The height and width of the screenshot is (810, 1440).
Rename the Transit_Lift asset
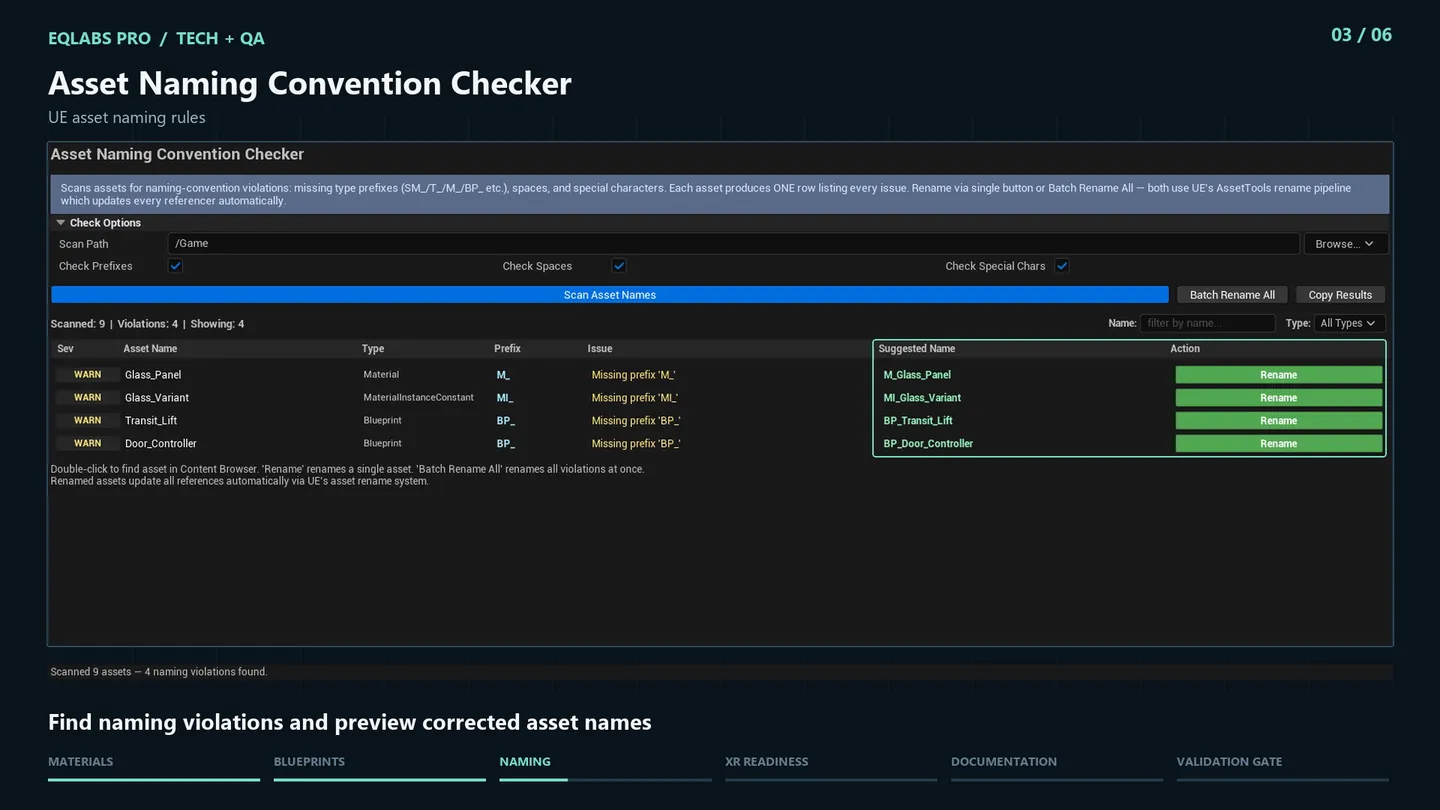1278,421
